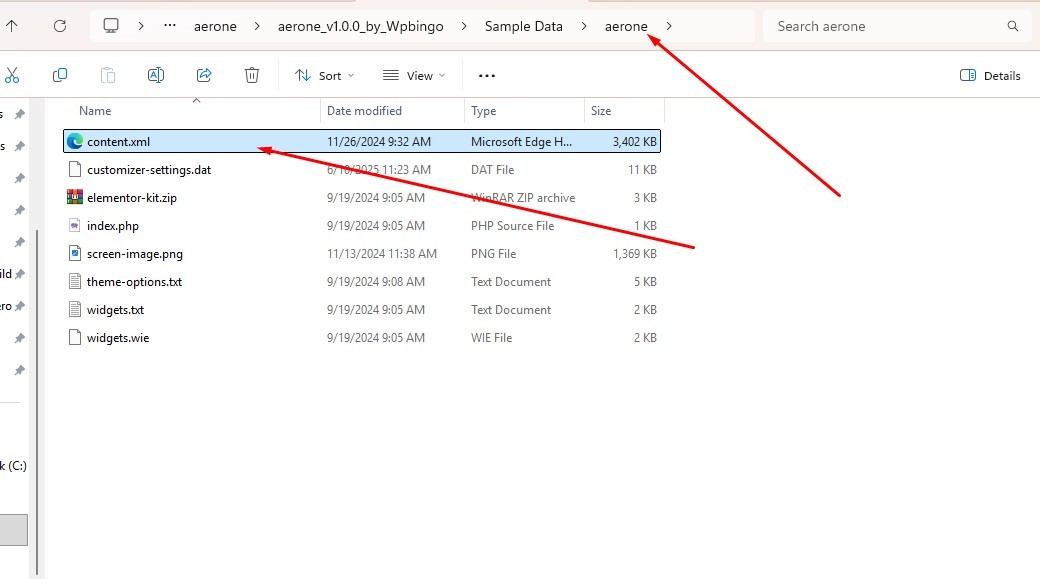The width and height of the screenshot is (1040, 579).
Task: Click the Edge icon beside content.xml
Action: (x=75, y=141)
